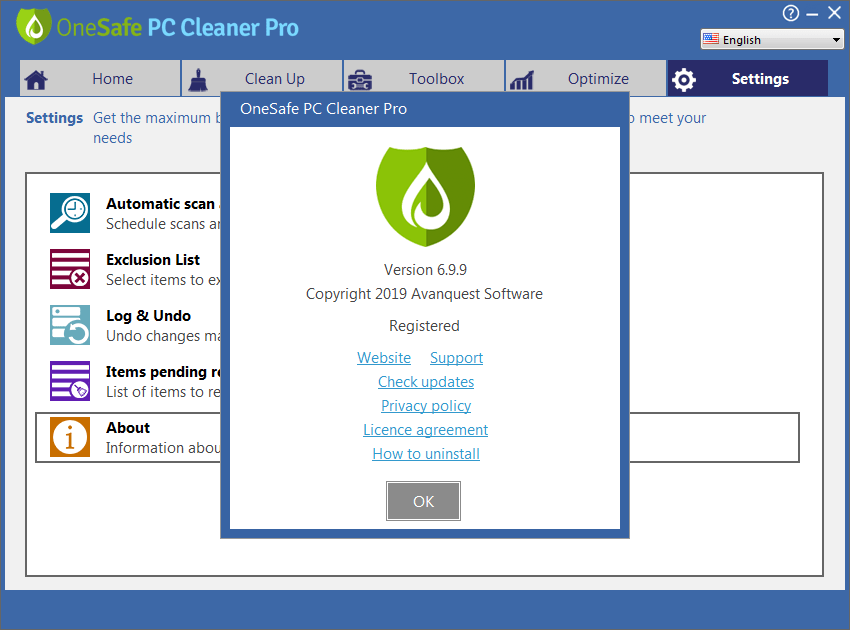Click the gear icon on Settings tab

[x=684, y=80]
